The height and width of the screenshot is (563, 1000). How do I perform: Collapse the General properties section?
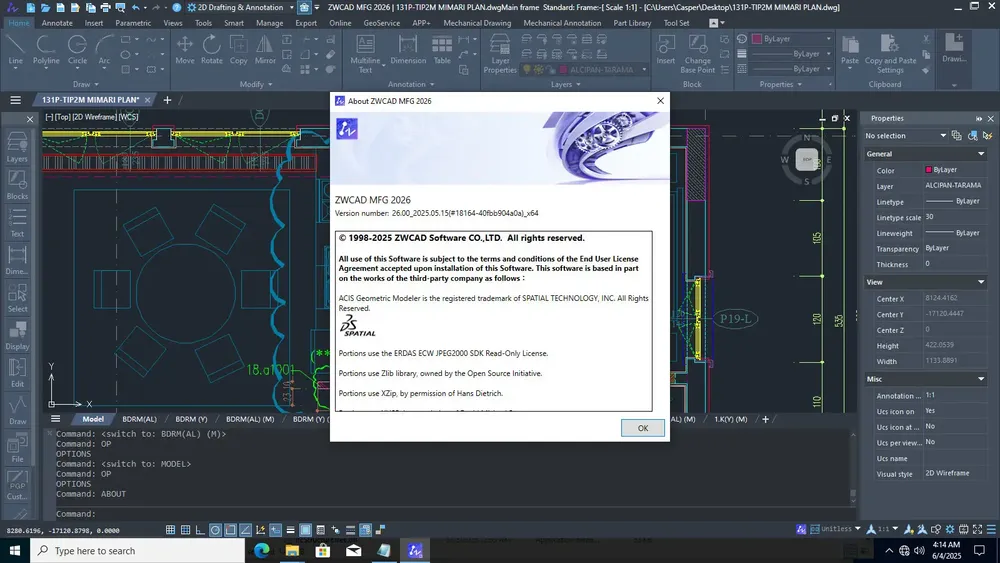pos(981,154)
